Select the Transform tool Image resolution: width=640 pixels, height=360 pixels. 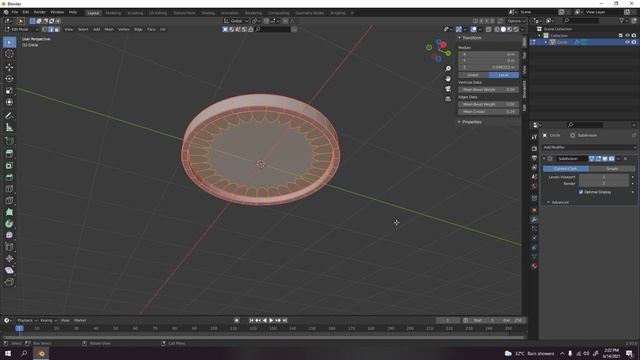tap(9, 102)
